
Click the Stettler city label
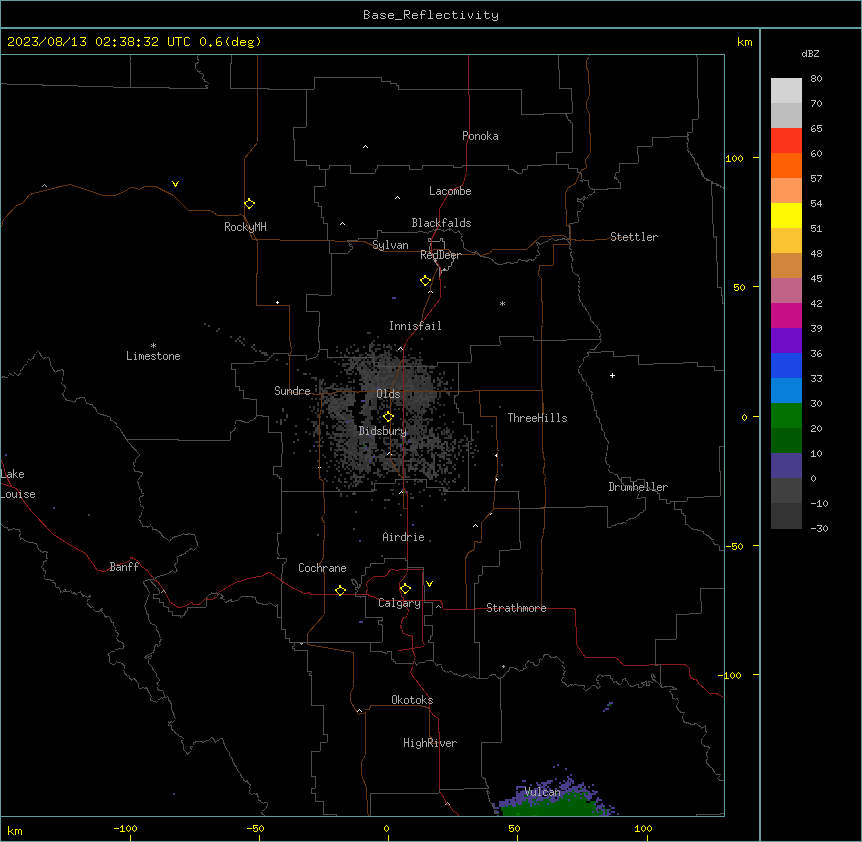click(x=634, y=237)
